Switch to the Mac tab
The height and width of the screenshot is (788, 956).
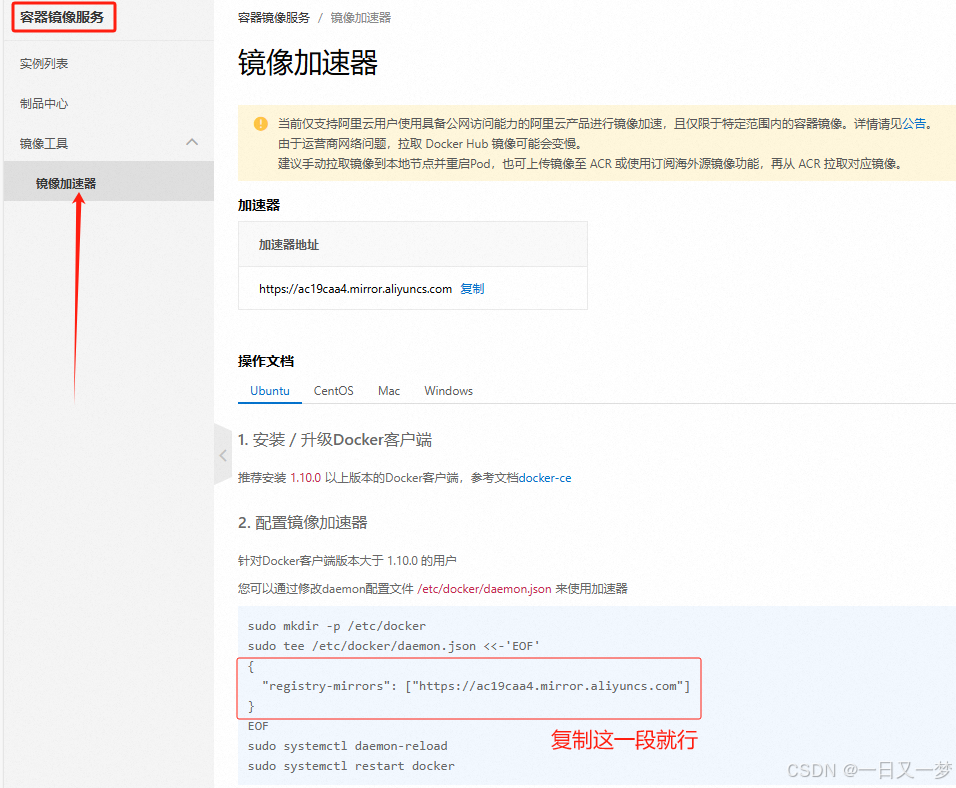(x=389, y=391)
